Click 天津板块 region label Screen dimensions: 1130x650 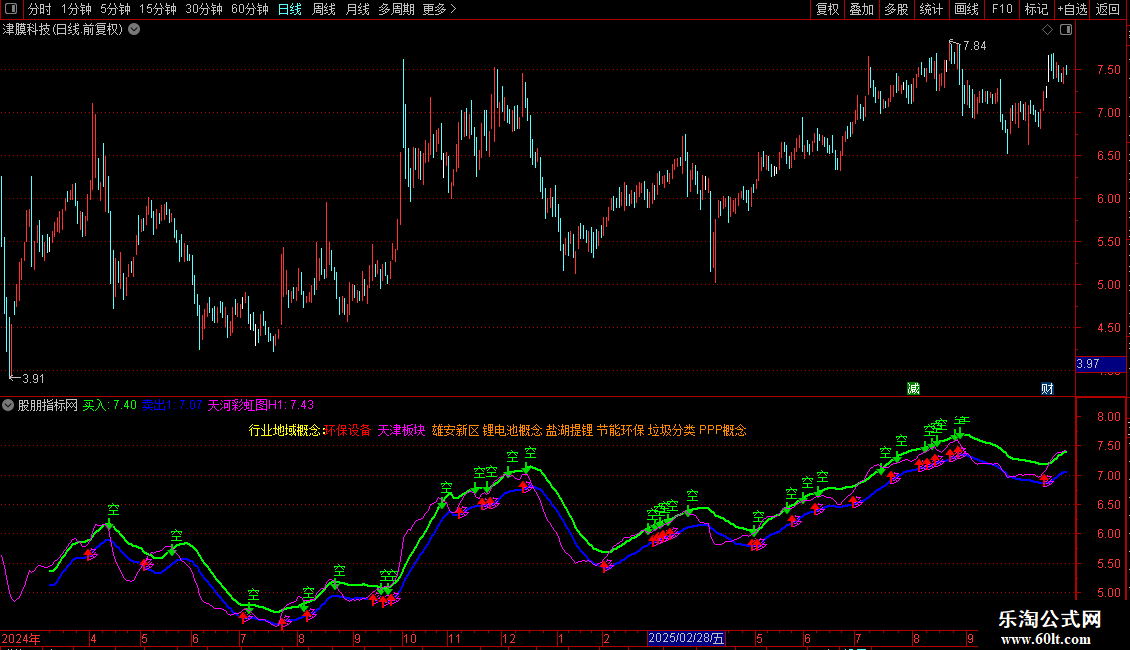[x=401, y=430]
